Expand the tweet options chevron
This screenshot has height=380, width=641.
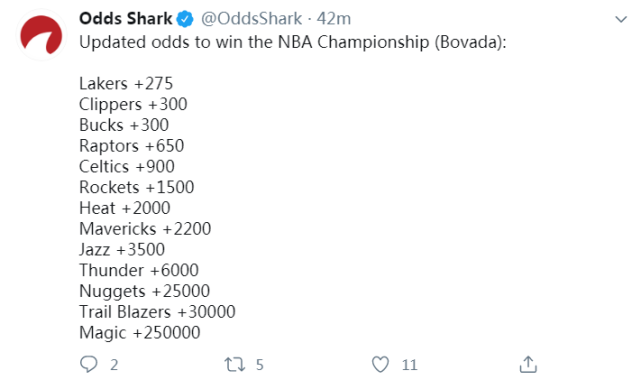(x=621, y=19)
